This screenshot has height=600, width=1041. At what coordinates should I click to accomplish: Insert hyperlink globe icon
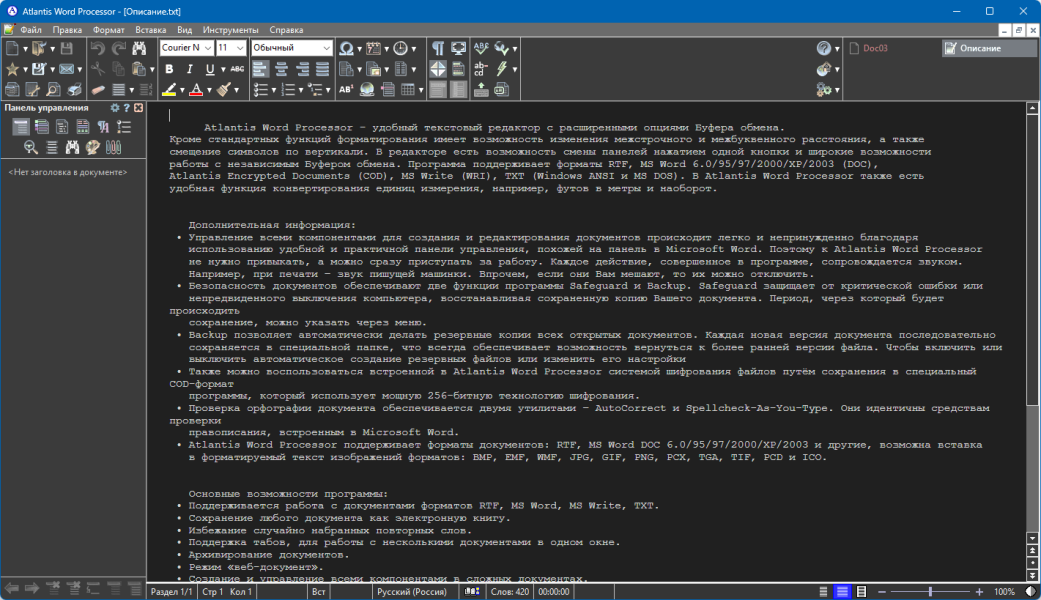pos(366,90)
